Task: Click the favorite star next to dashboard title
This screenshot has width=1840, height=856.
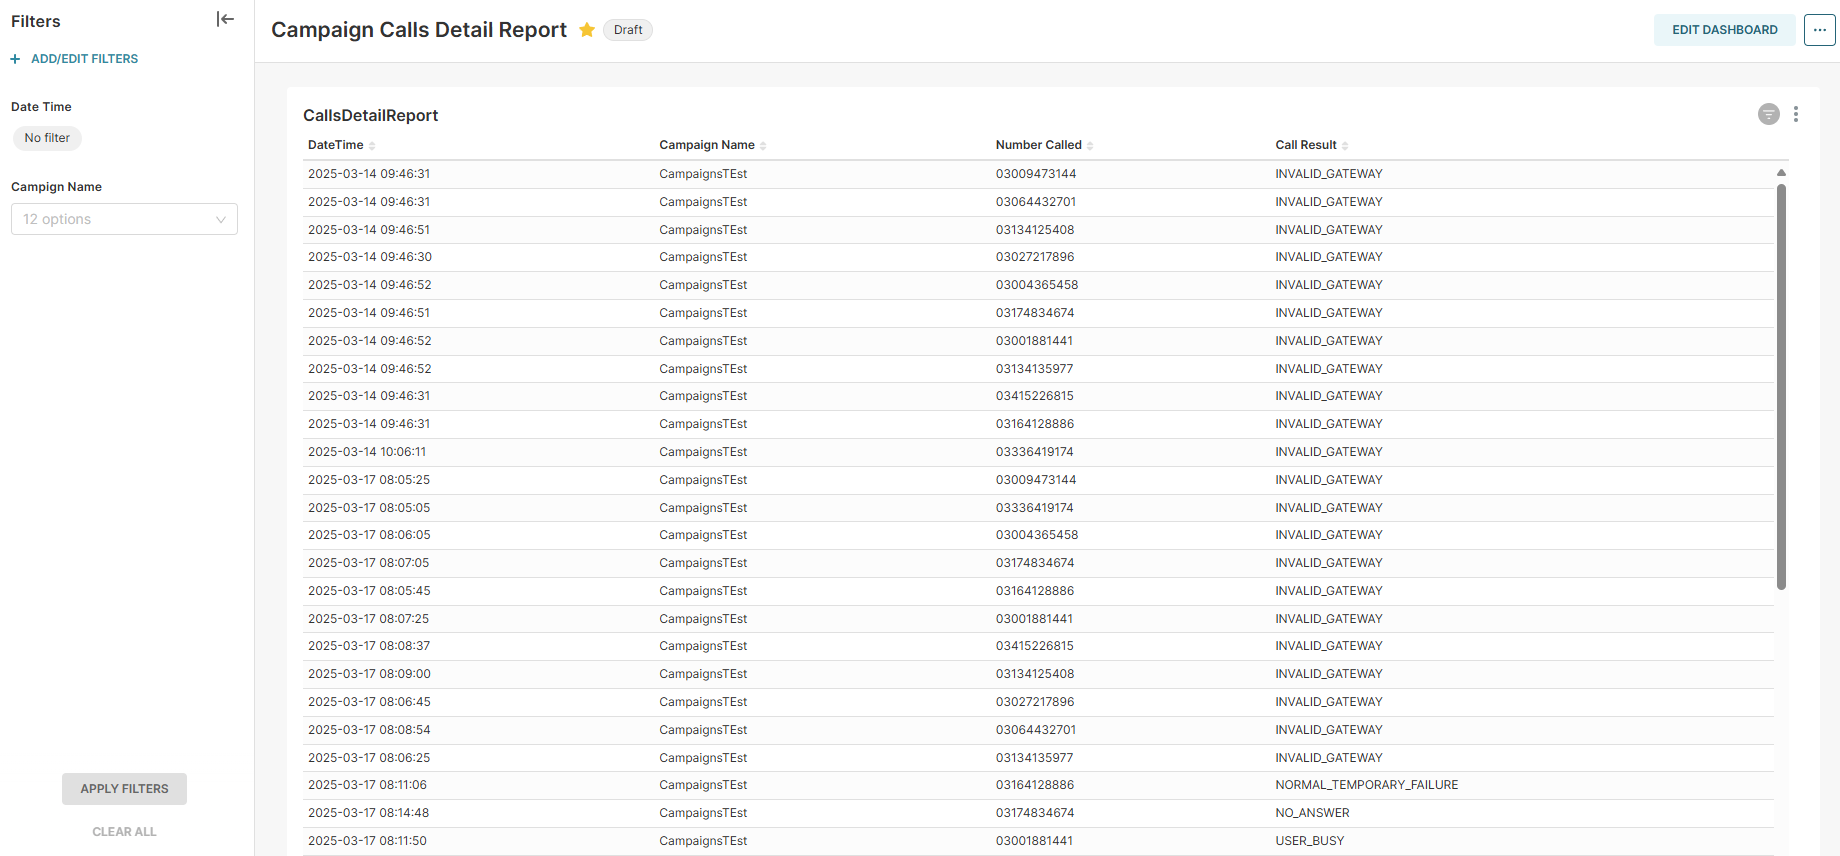Action: click(587, 30)
